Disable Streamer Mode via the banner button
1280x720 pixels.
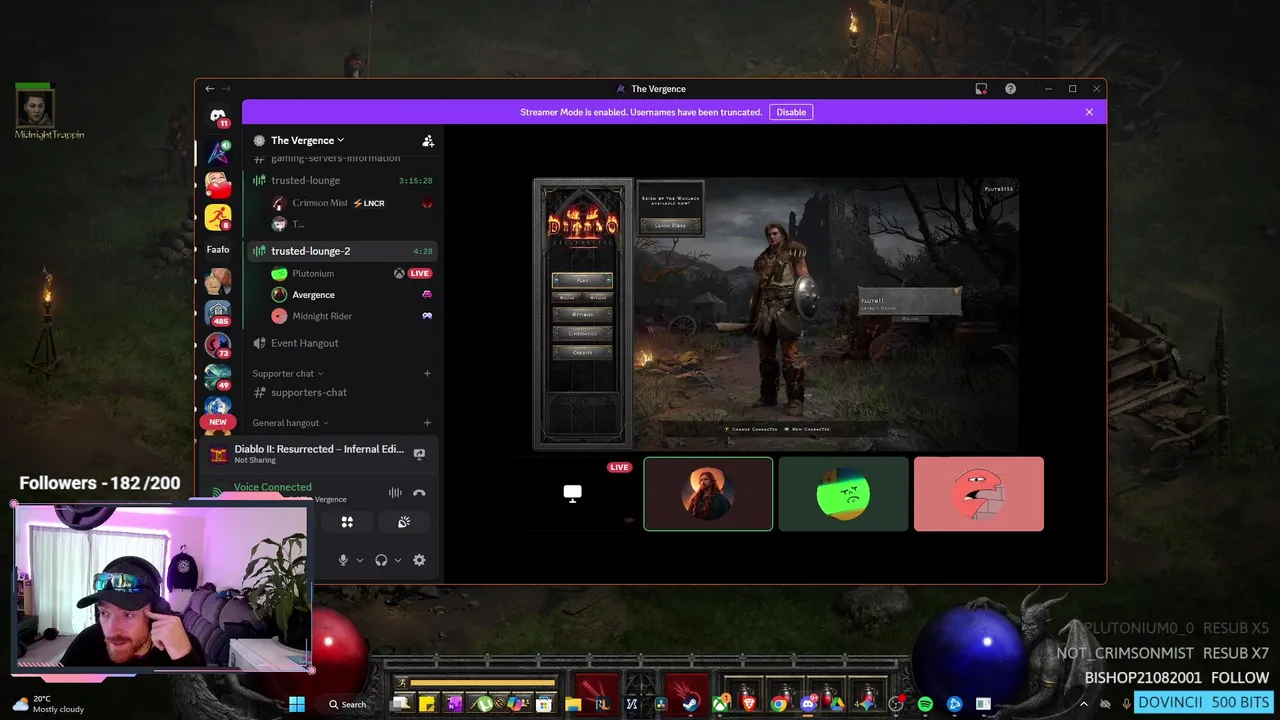(791, 112)
